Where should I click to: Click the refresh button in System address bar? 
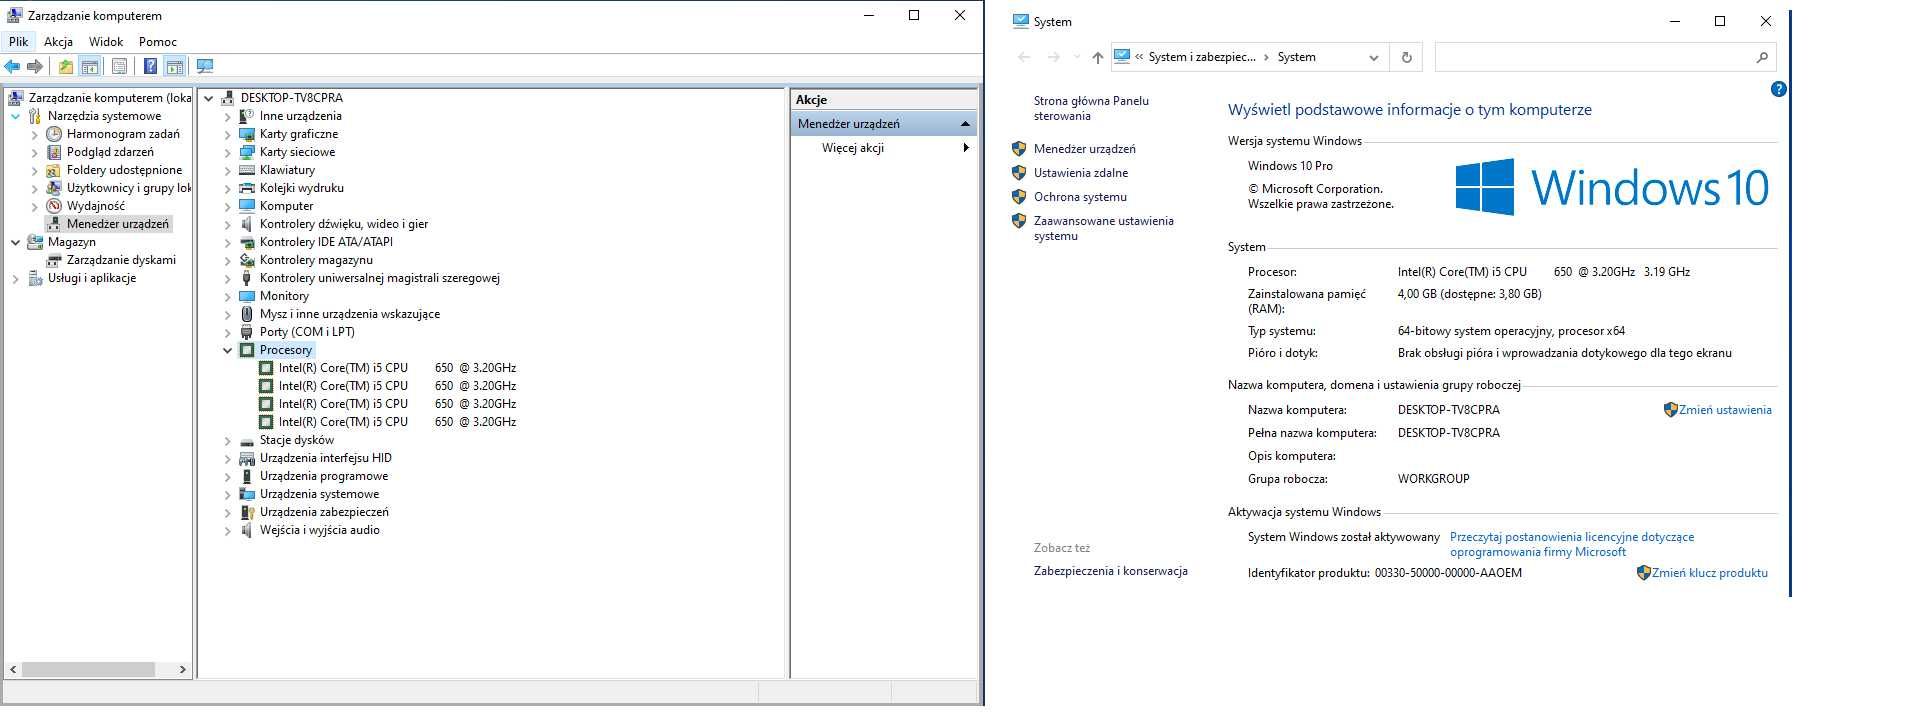[1406, 57]
